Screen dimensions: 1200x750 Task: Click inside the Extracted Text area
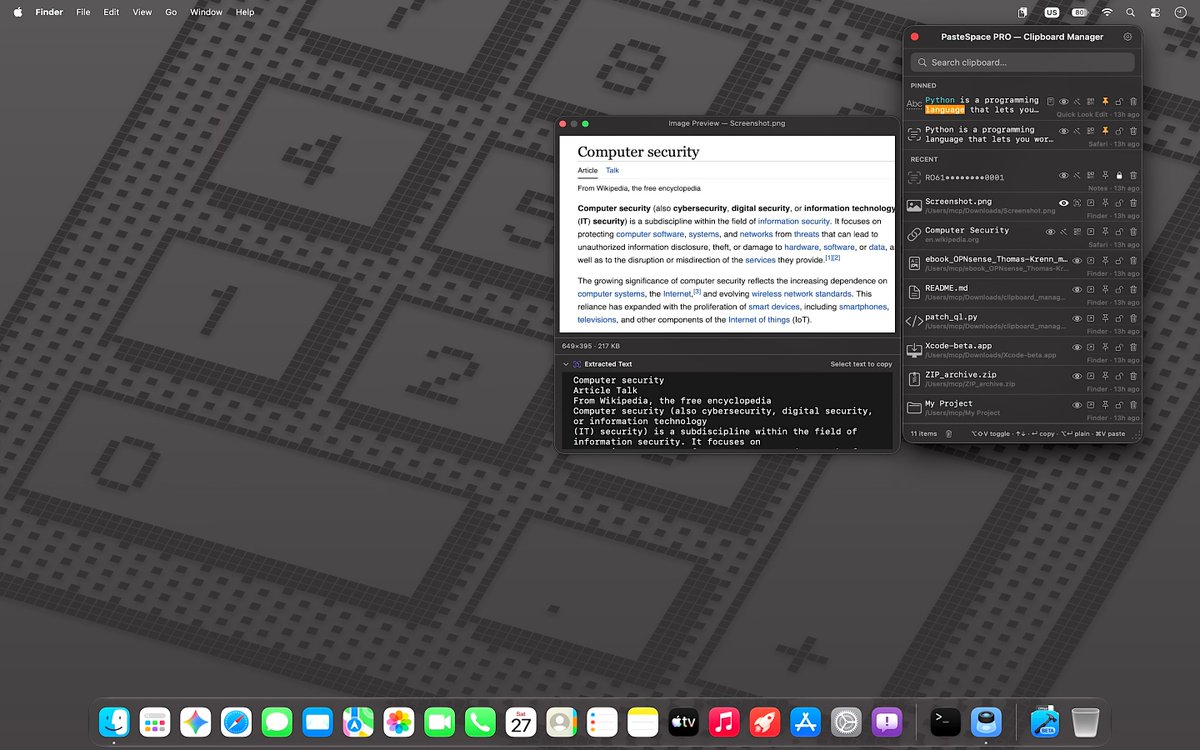tap(727, 412)
